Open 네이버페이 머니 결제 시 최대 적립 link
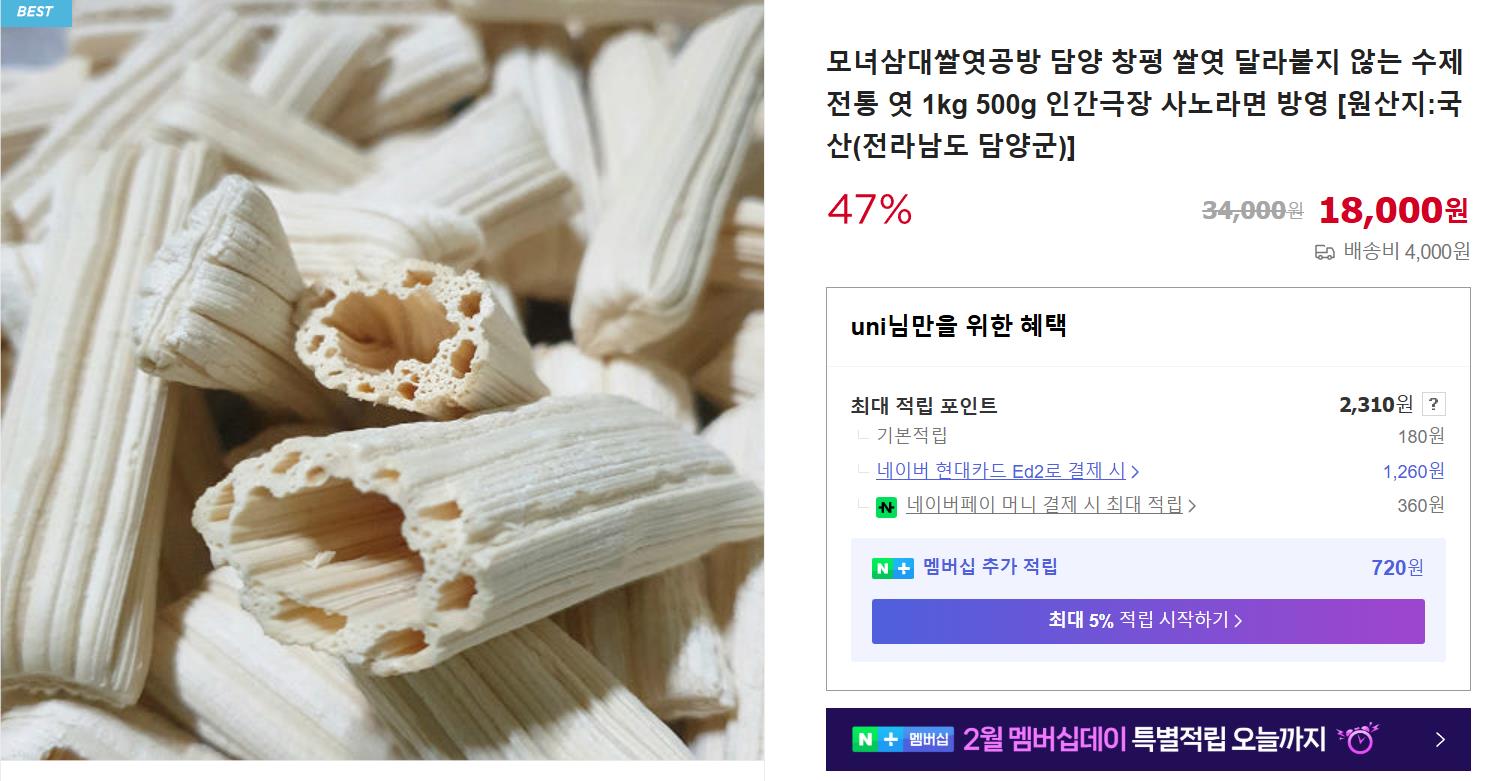Screen dimensions: 1500x781 pyautogui.click(x=1044, y=505)
